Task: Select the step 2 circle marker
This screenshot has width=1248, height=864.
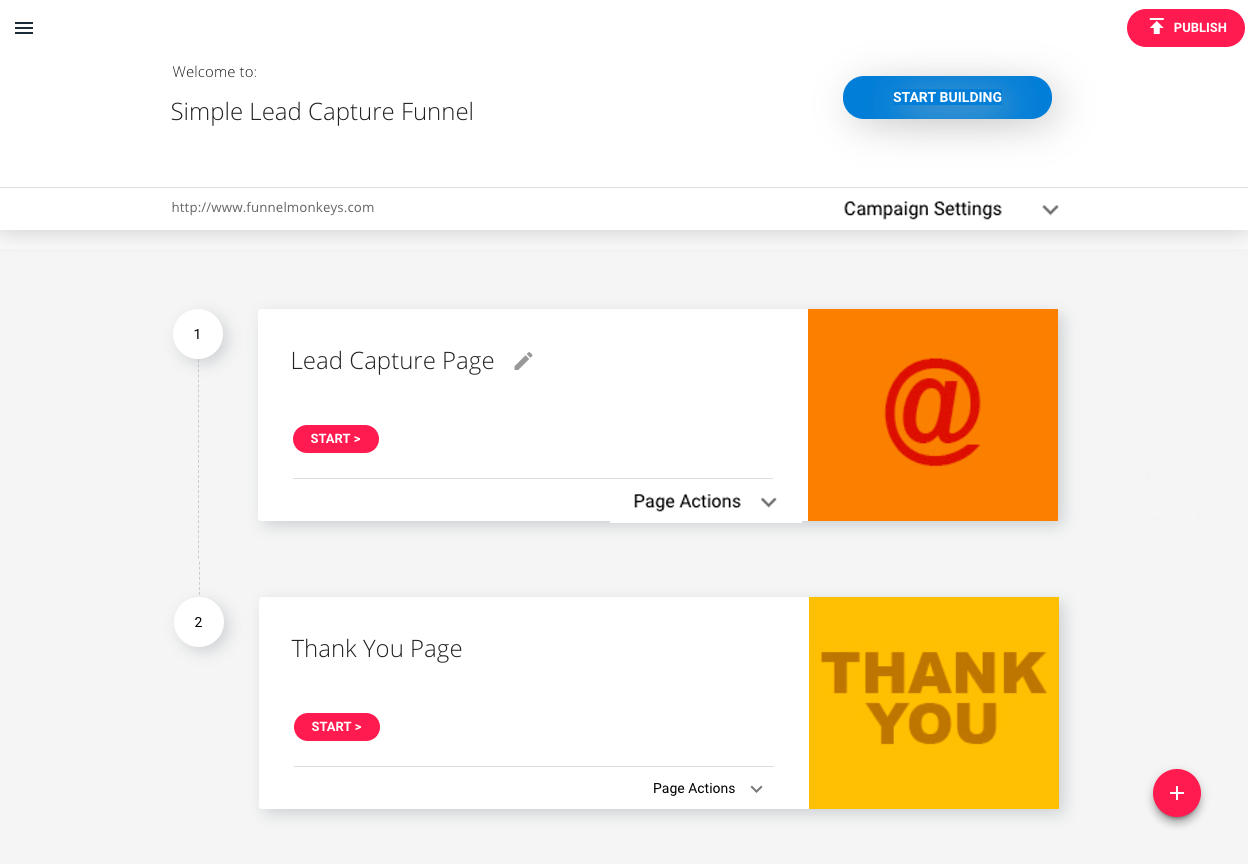Action: click(198, 622)
